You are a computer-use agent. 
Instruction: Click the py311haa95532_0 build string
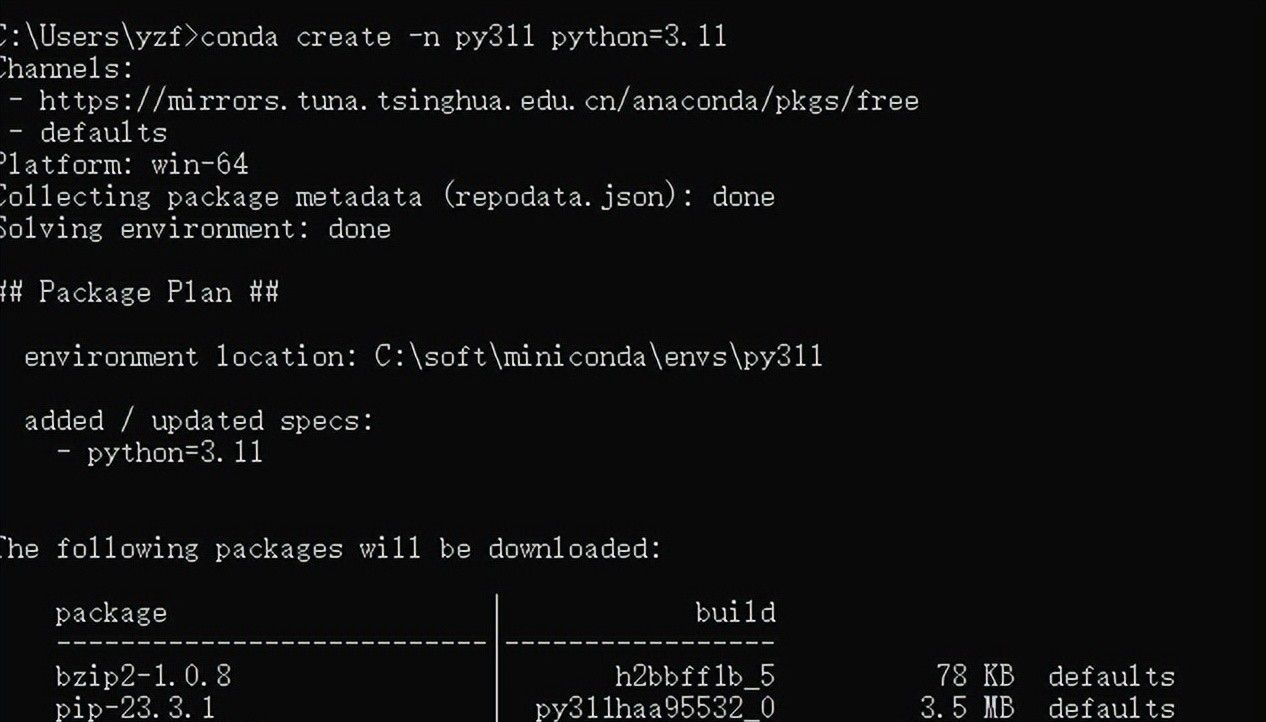(x=655, y=709)
